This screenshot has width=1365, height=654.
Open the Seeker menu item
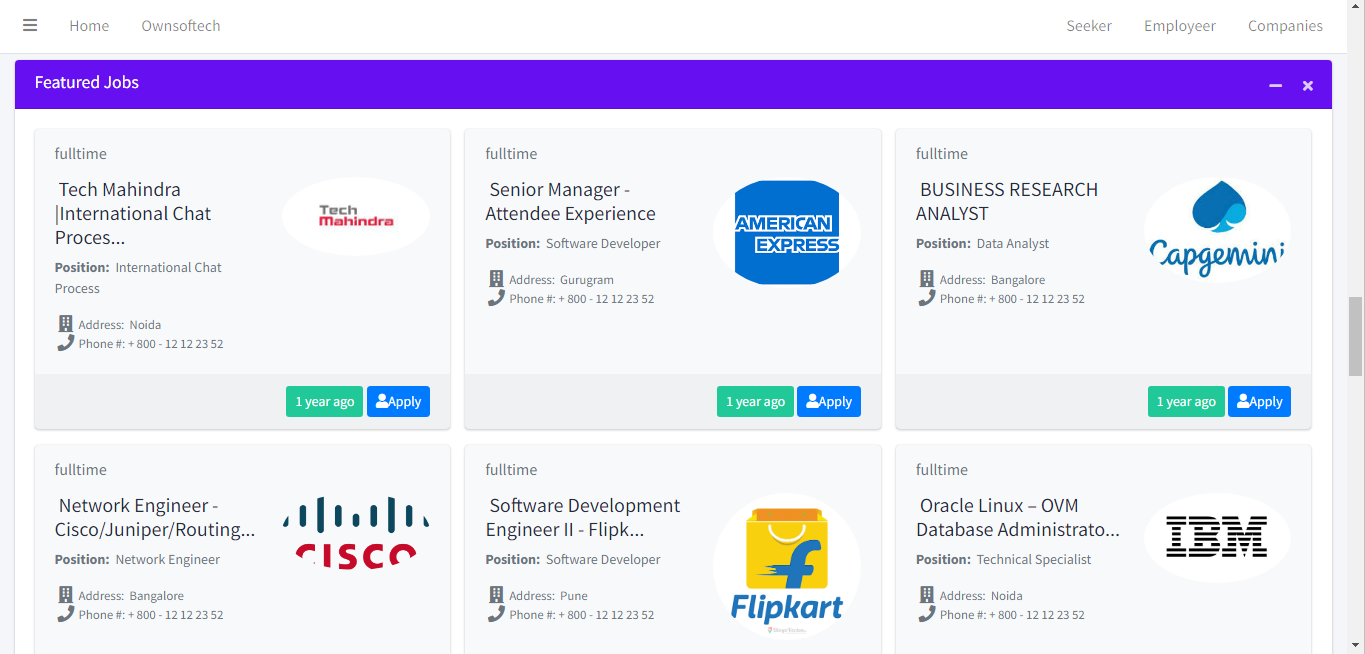(1089, 26)
